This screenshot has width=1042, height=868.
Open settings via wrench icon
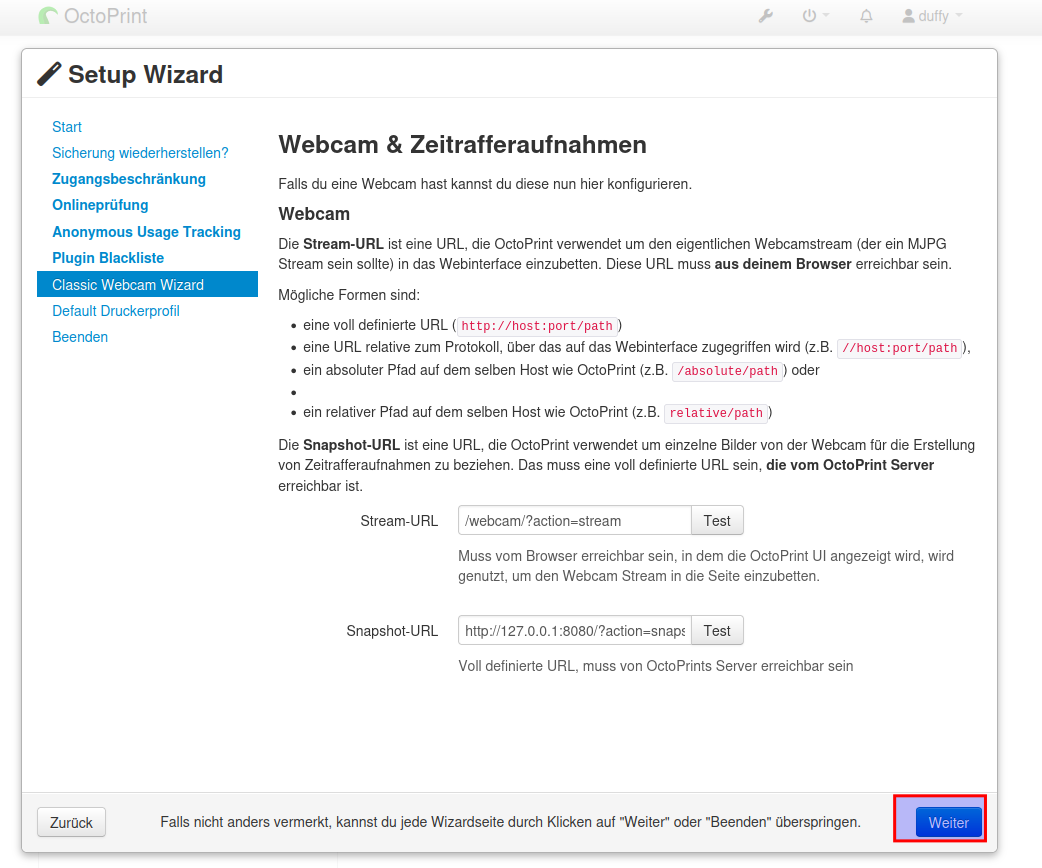(x=765, y=16)
